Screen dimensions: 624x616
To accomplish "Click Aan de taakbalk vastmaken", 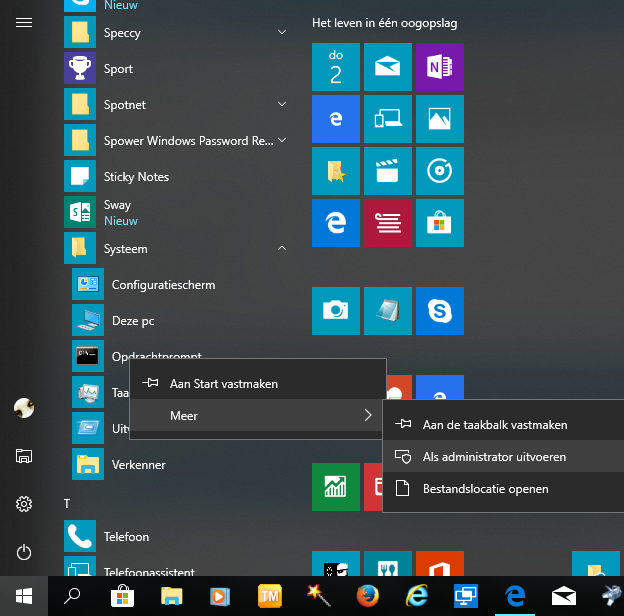I will pyautogui.click(x=494, y=425).
